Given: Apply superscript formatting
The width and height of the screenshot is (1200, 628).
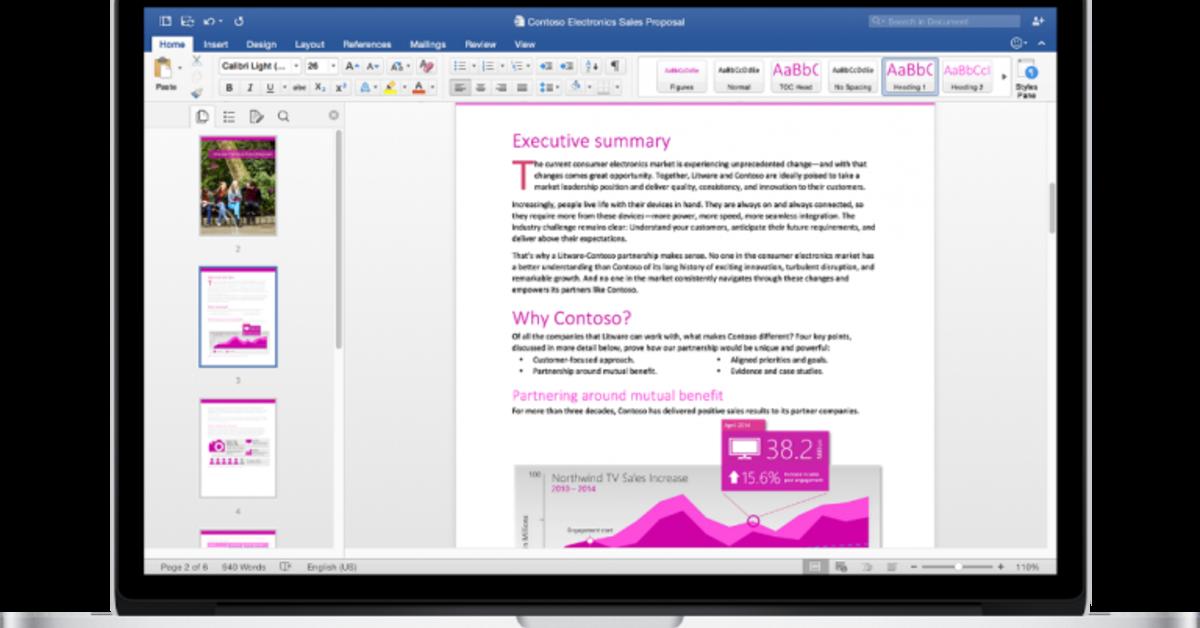Looking at the screenshot, I should (x=340, y=88).
